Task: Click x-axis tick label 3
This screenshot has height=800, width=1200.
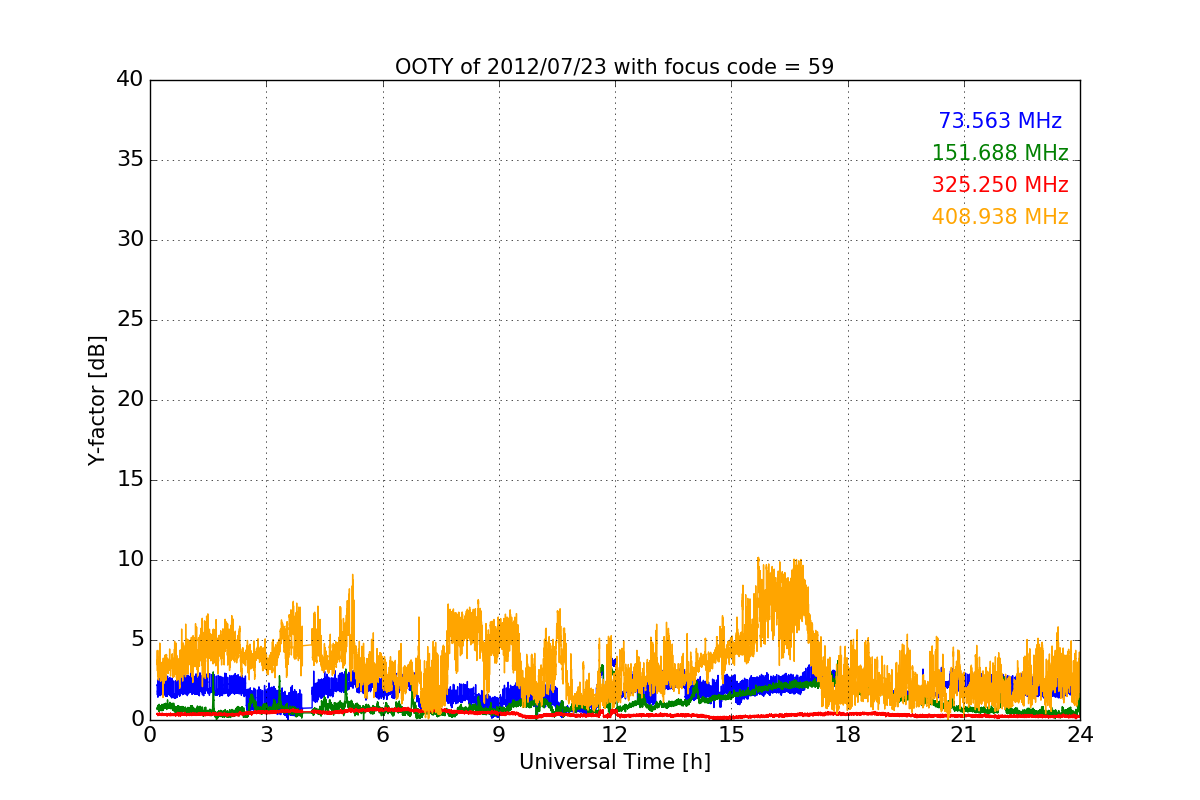Action: [266, 734]
